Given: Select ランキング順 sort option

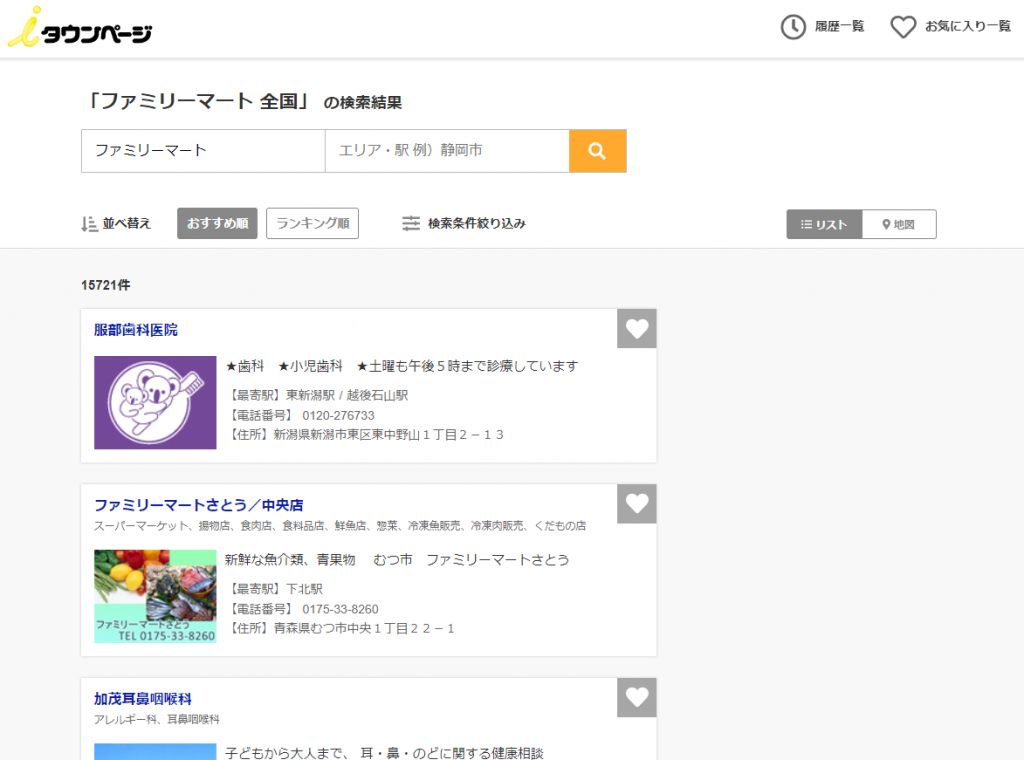Looking at the screenshot, I should tap(312, 223).
